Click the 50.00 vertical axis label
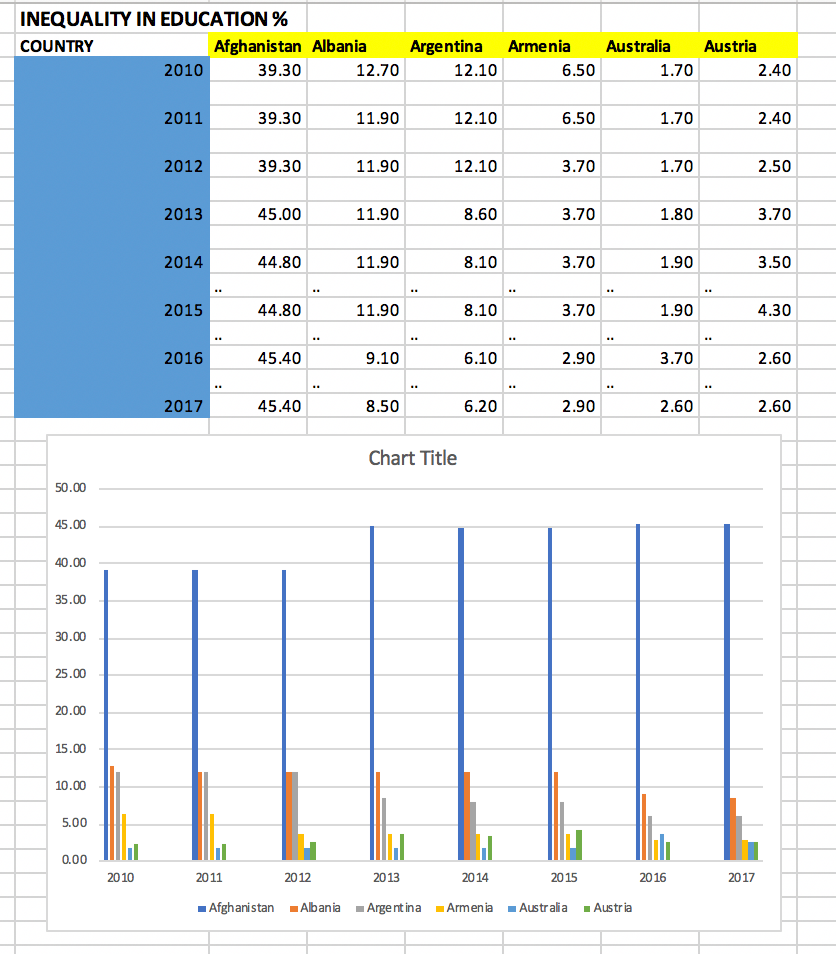 click(71, 487)
